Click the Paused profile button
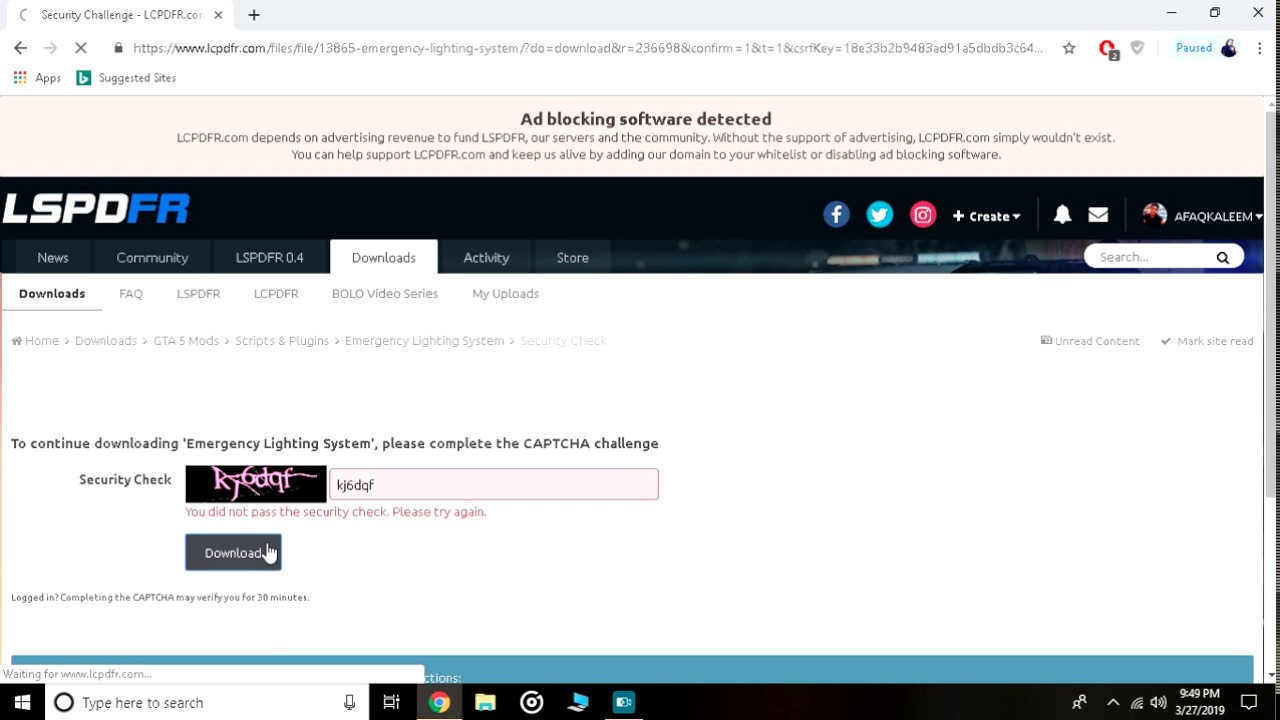The width and height of the screenshot is (1280, 720). pyautogui.click(x=1206, y=48)
